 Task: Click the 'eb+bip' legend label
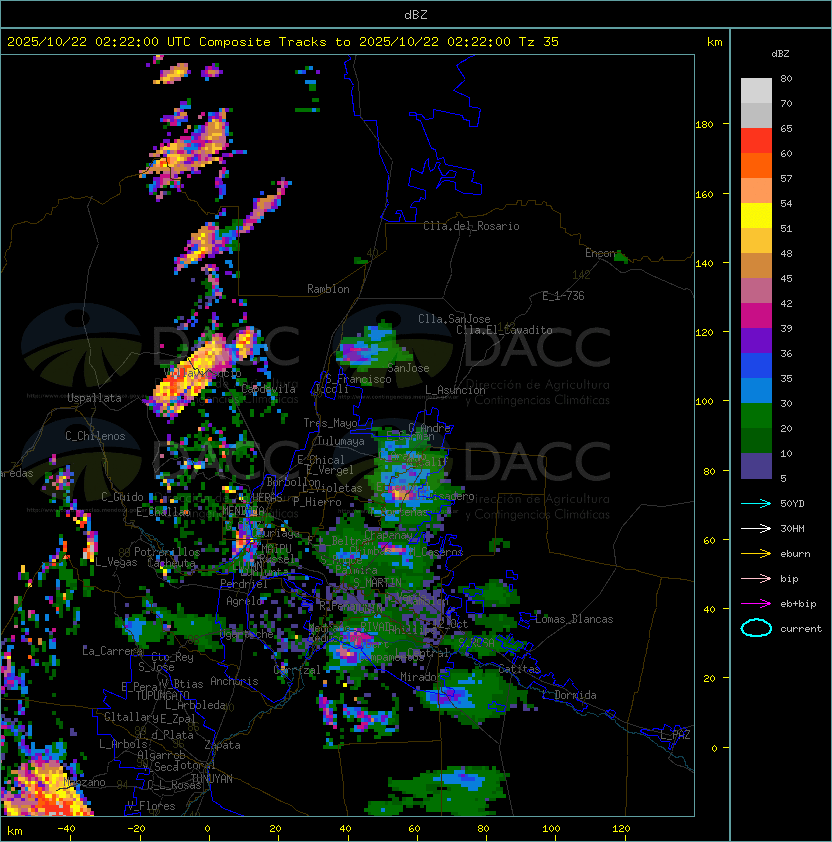tap(798, 604)
